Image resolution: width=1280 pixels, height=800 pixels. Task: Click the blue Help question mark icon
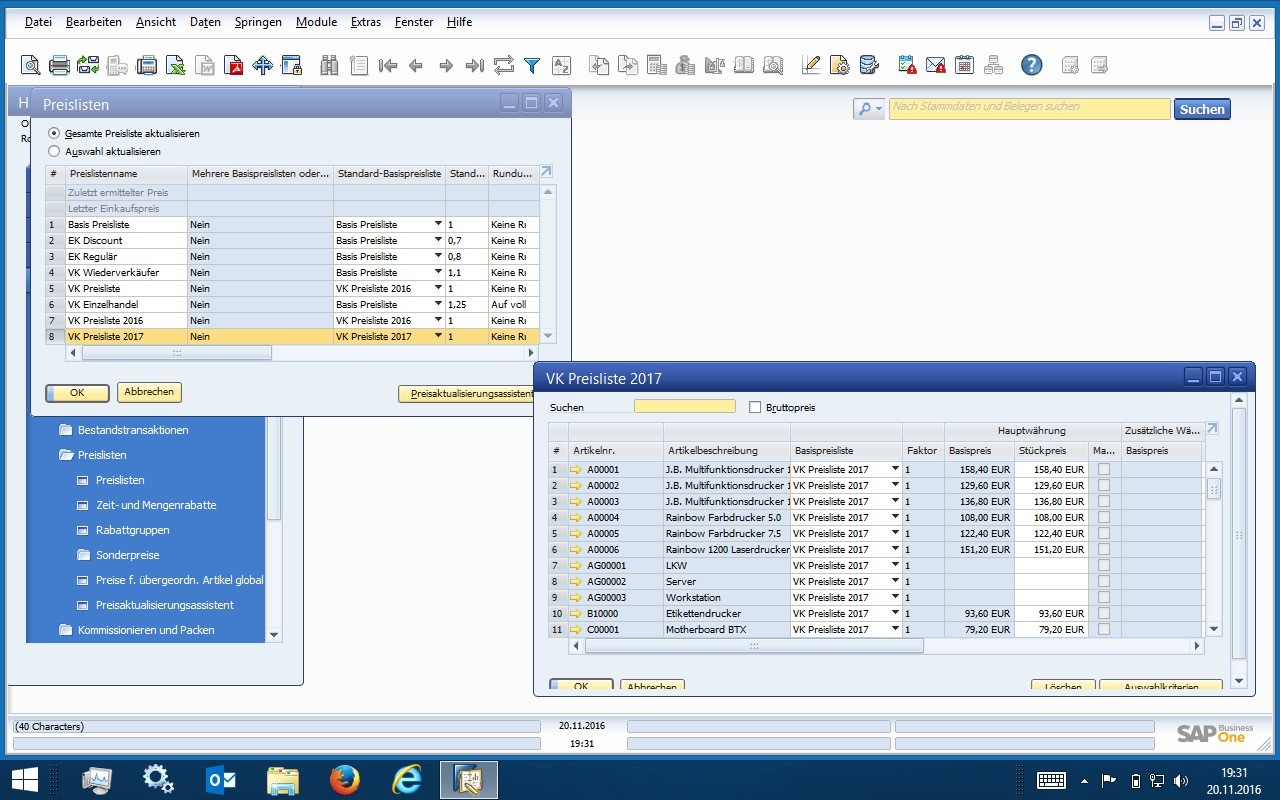(x=1031, y=66)
